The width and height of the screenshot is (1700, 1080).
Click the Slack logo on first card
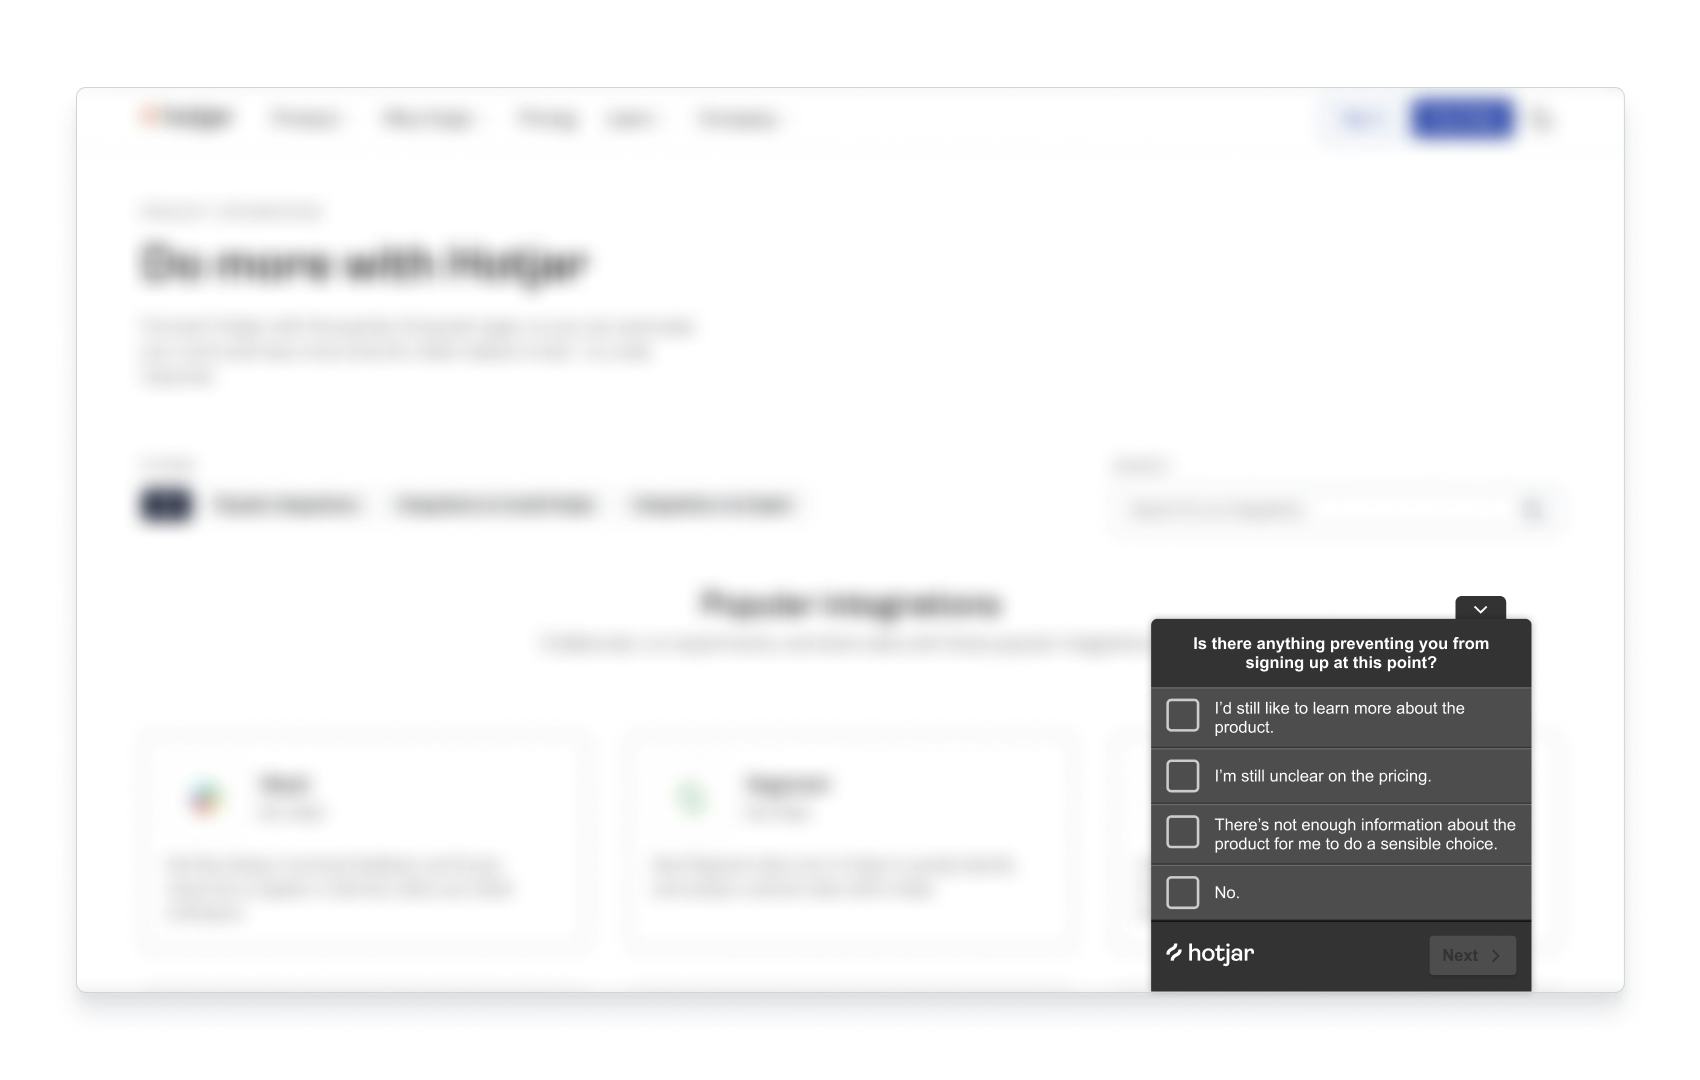[x=205, y=798]
